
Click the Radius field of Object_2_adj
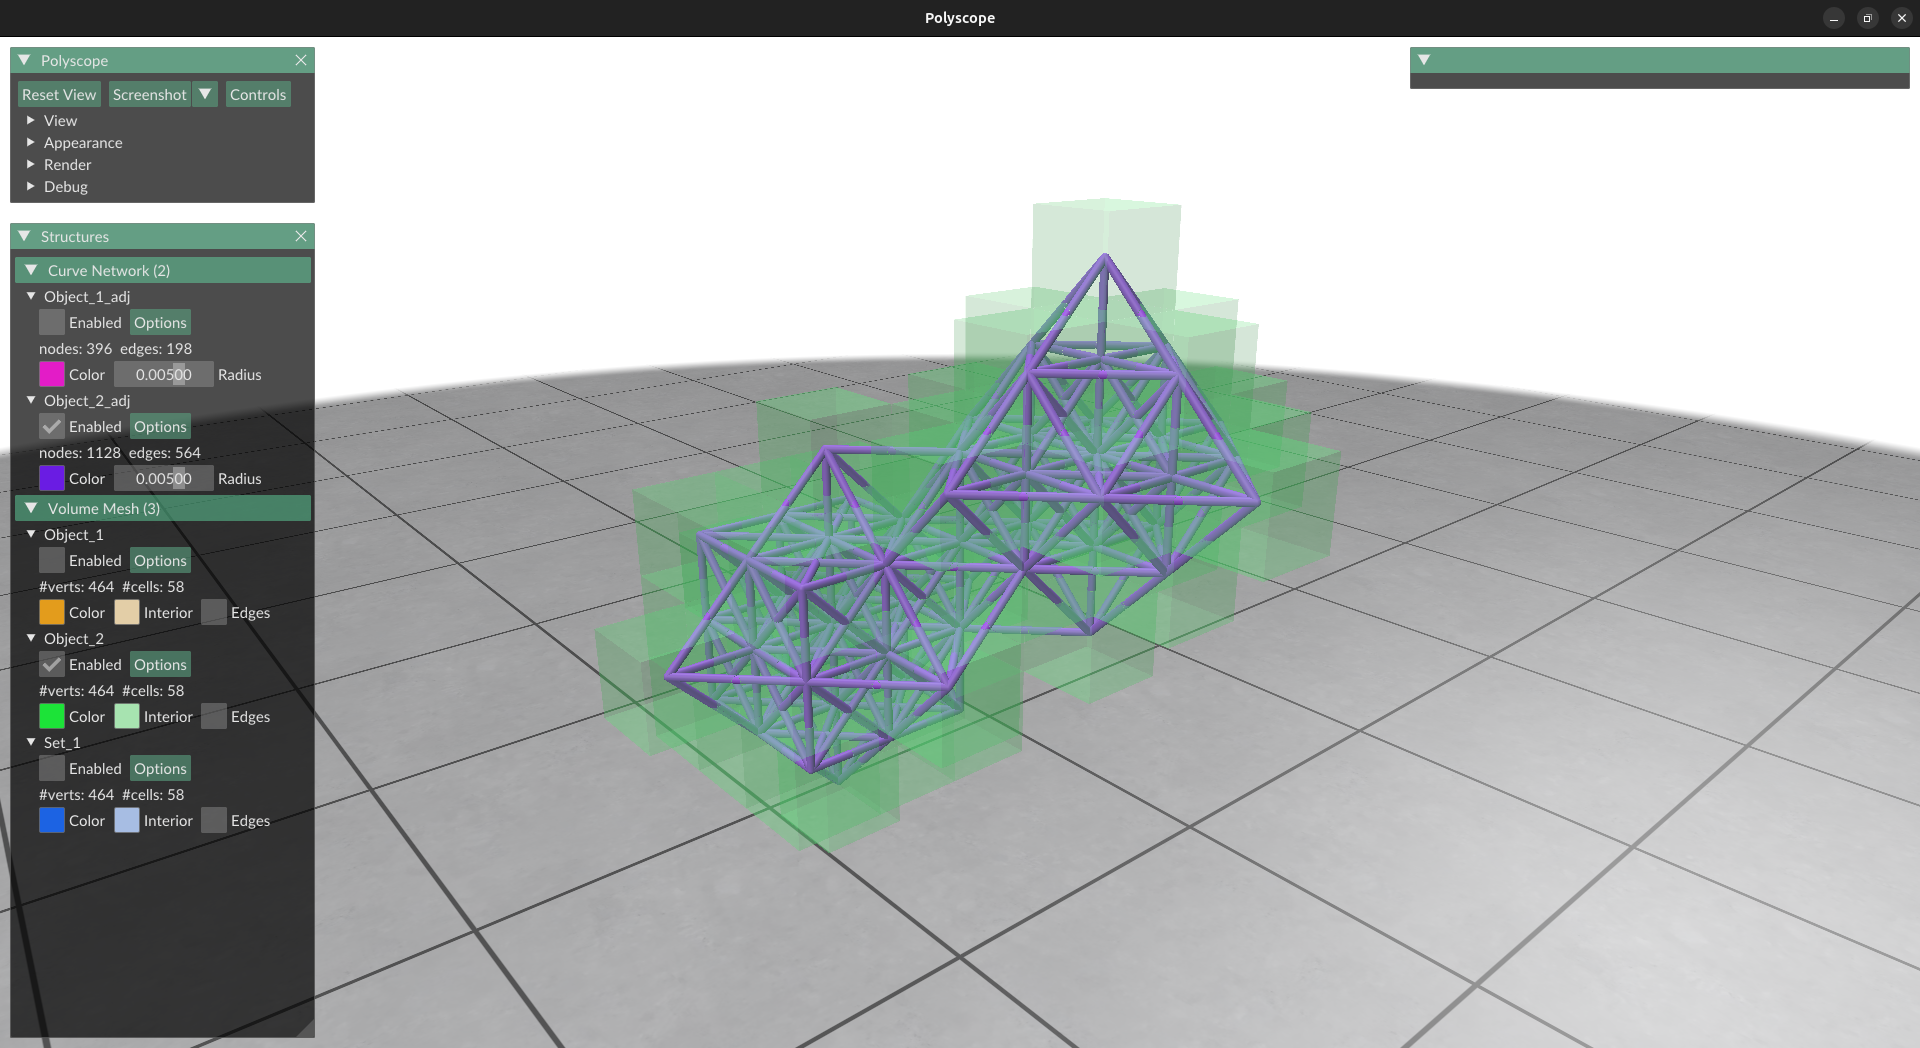pos(163,478)
